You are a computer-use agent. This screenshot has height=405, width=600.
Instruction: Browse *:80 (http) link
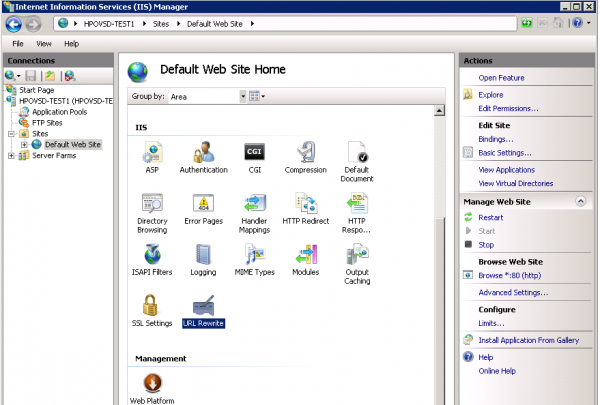(510, 276)
